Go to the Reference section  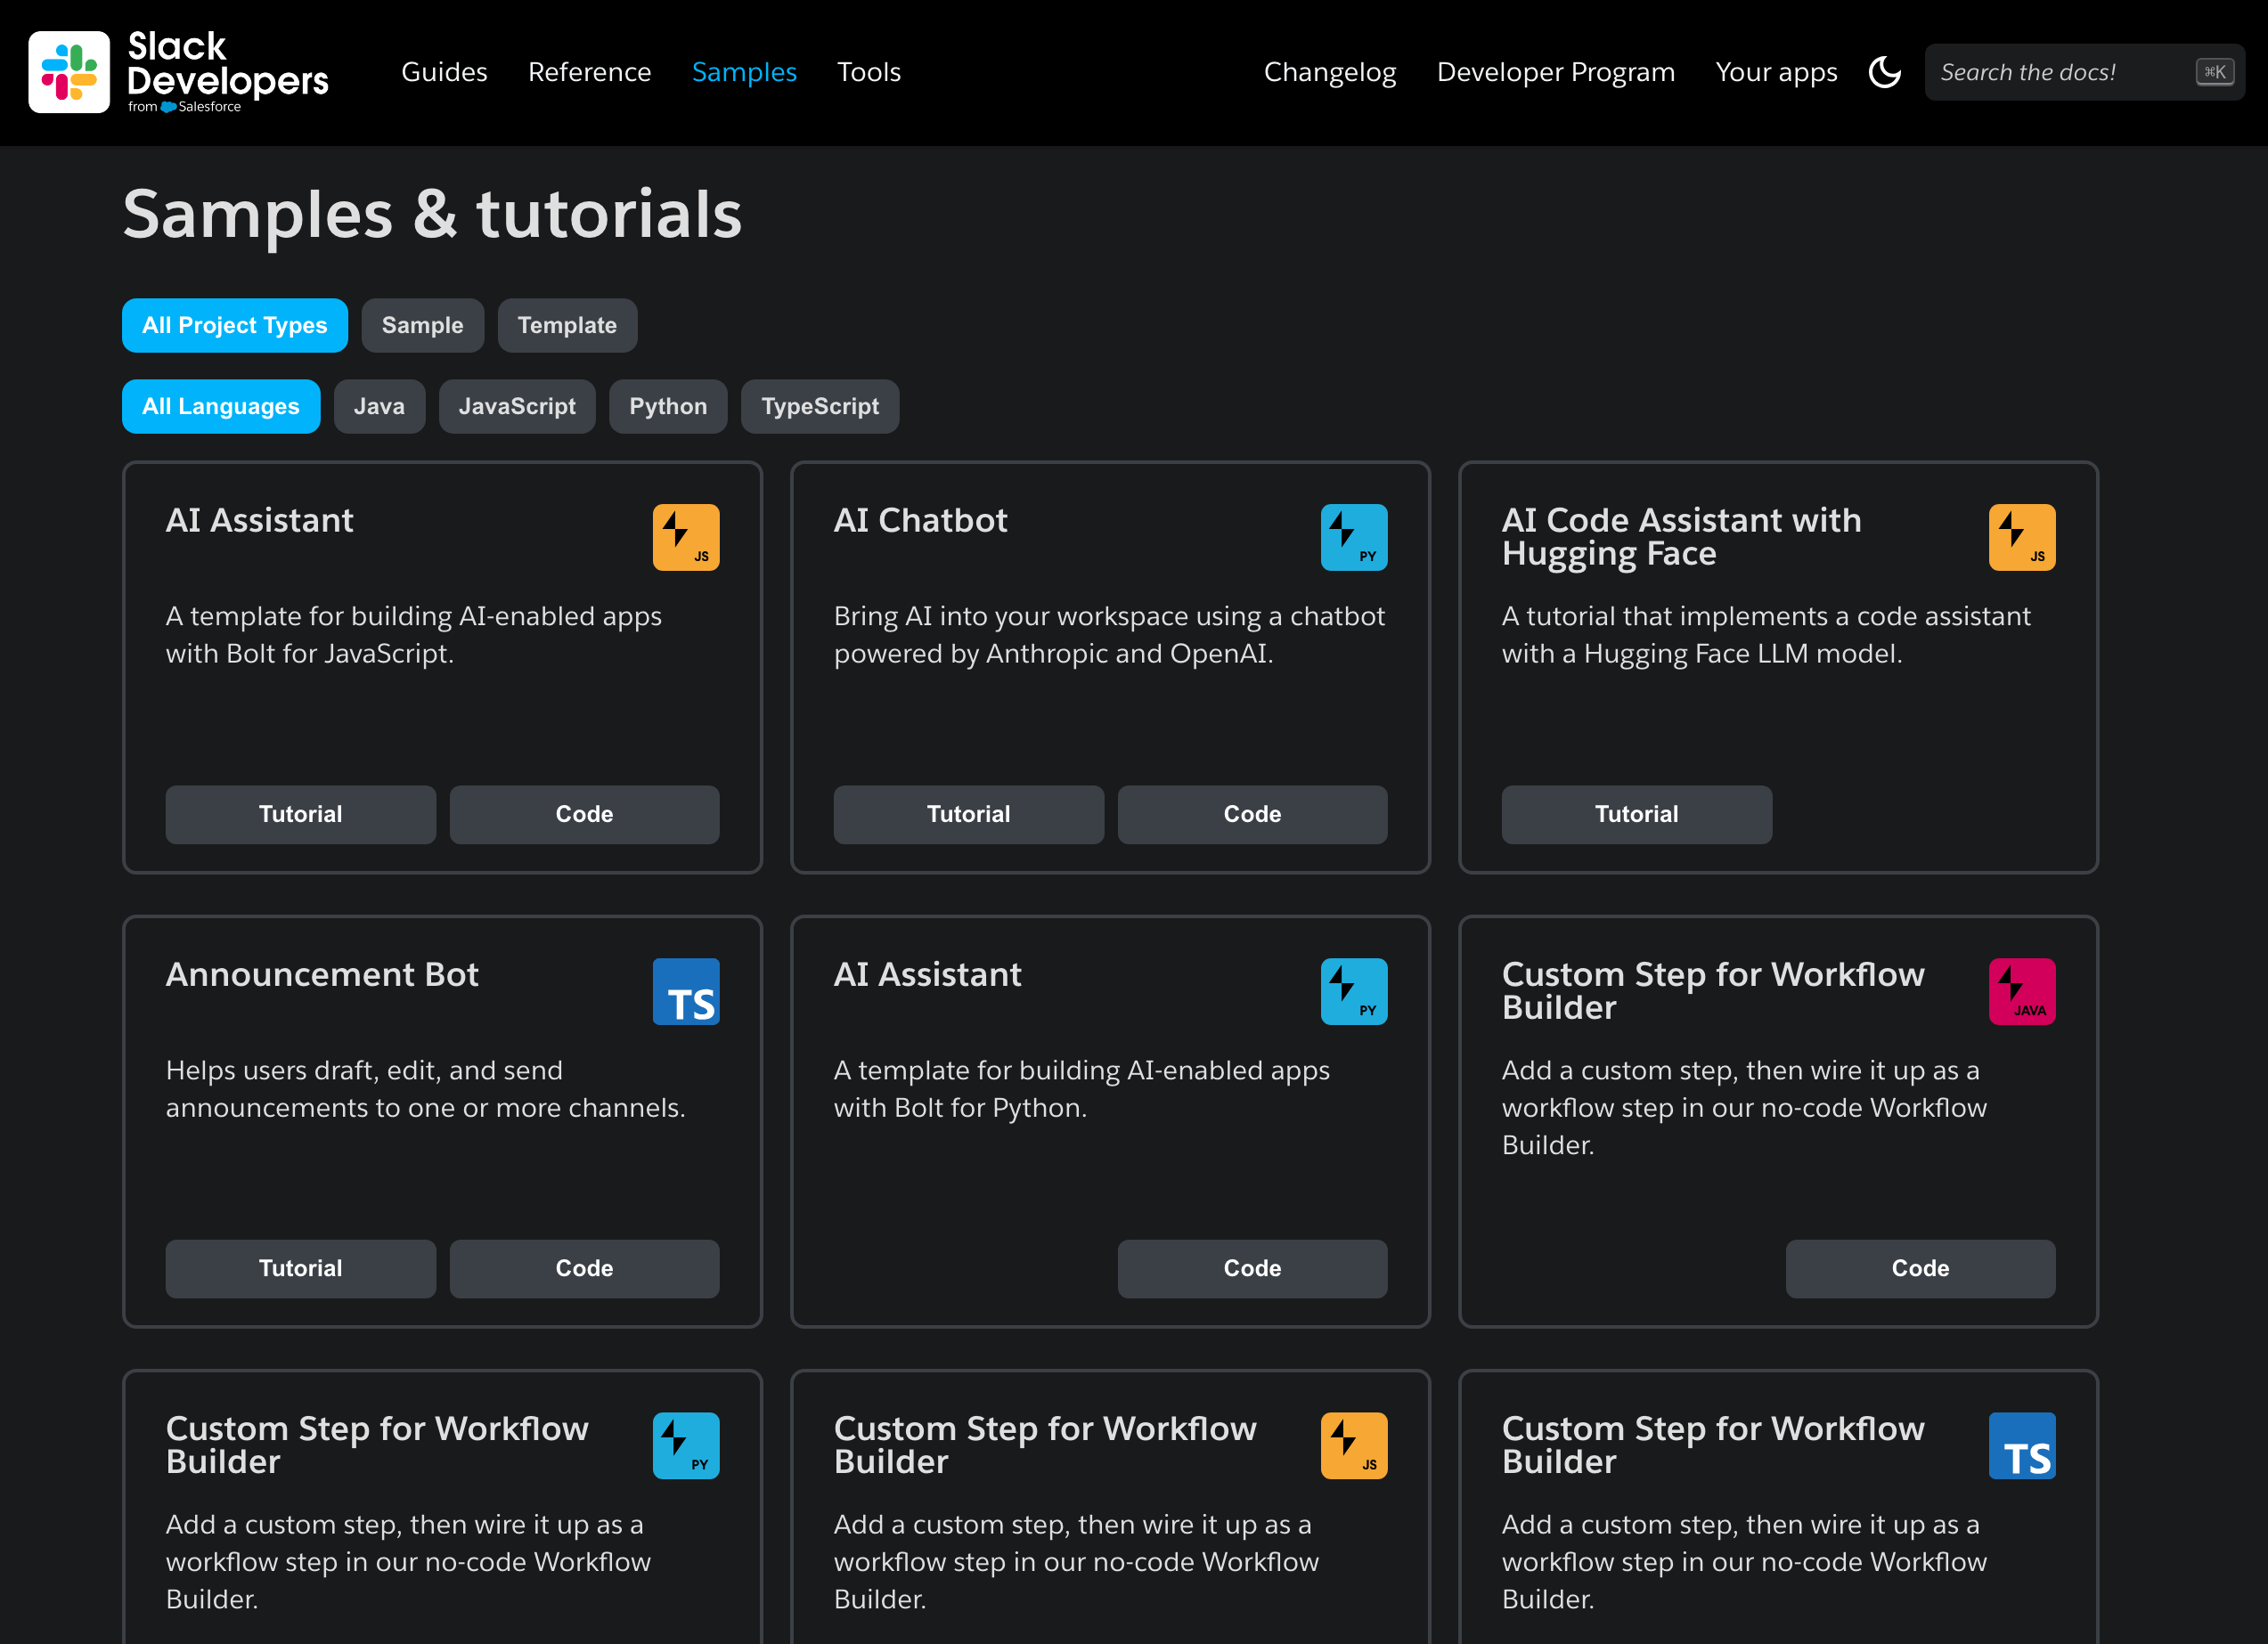pos(589,72)
